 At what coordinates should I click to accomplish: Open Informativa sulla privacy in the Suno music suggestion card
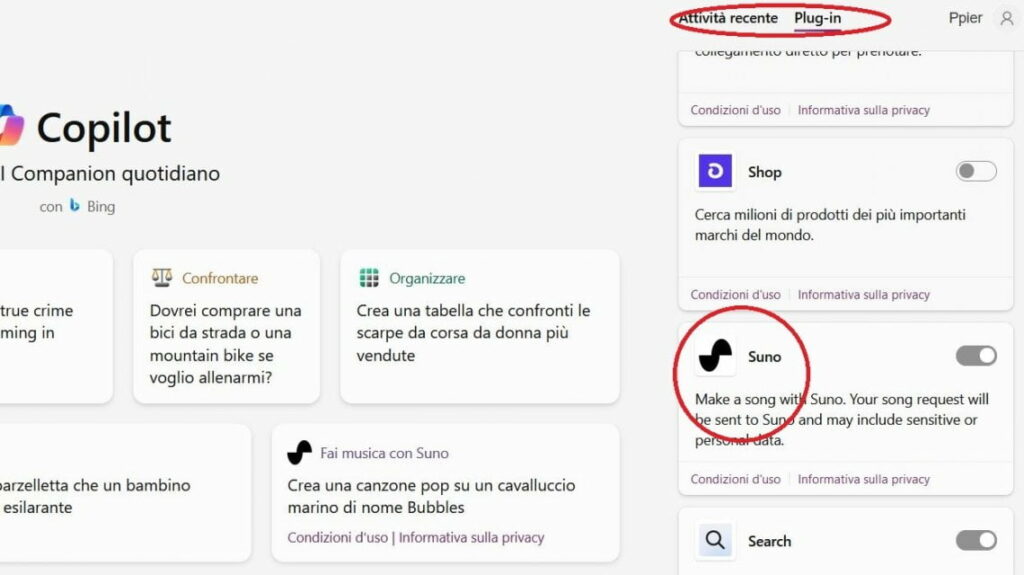[471, 537]
